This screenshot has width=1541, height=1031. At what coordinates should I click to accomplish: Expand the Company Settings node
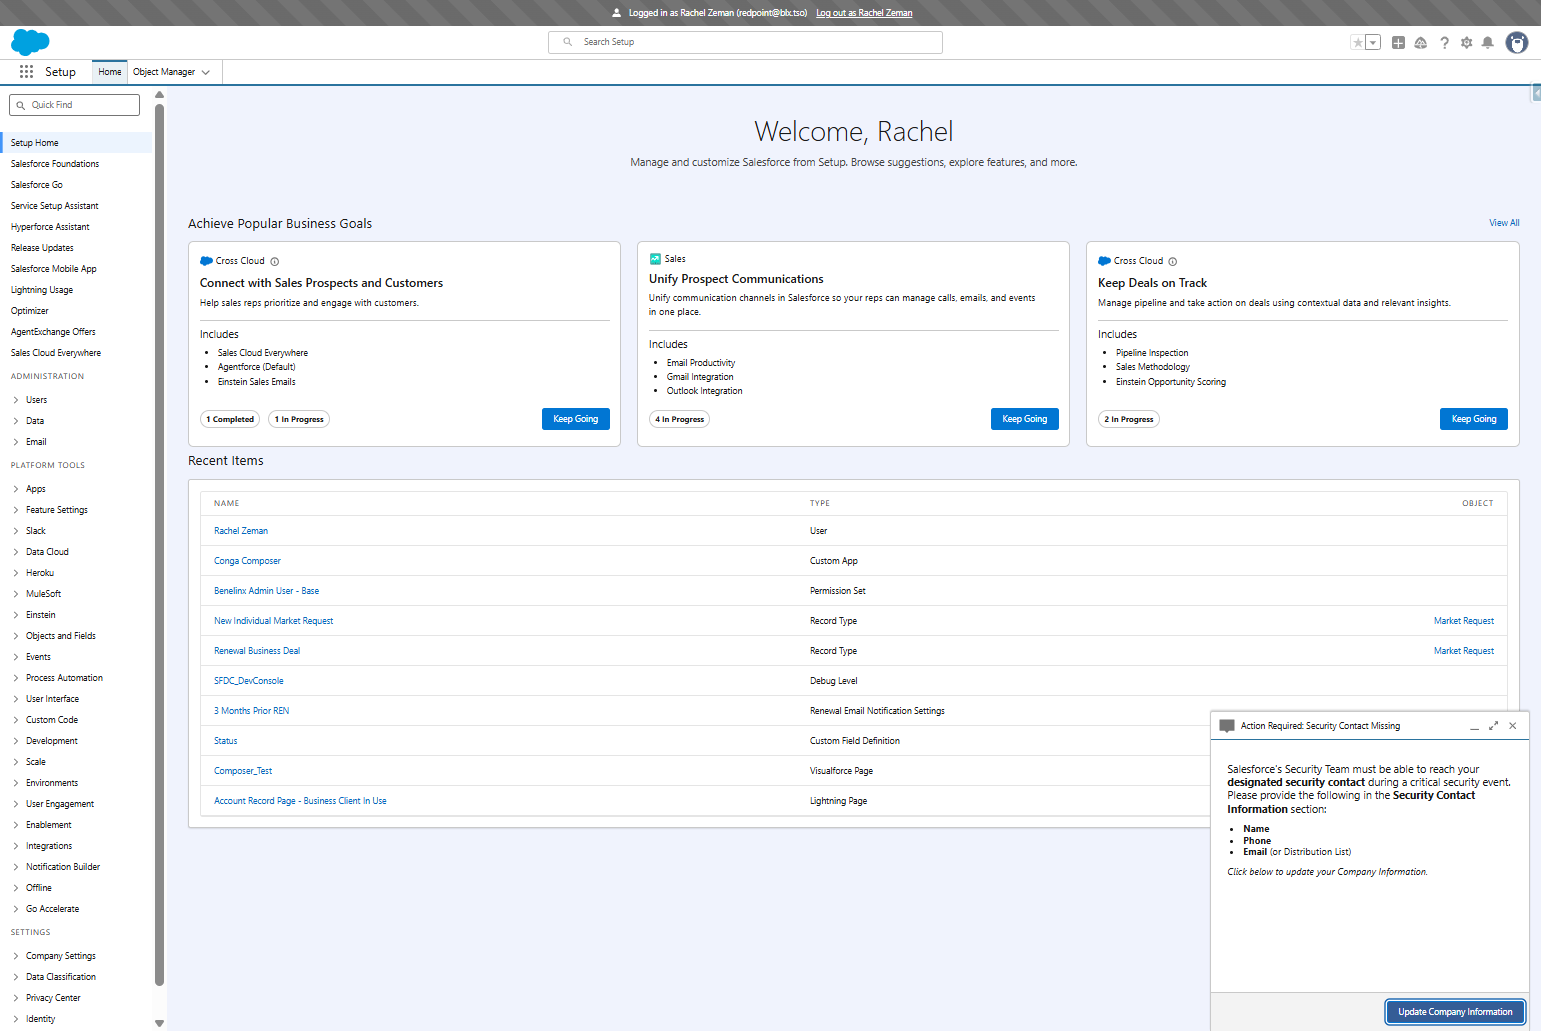16,956
